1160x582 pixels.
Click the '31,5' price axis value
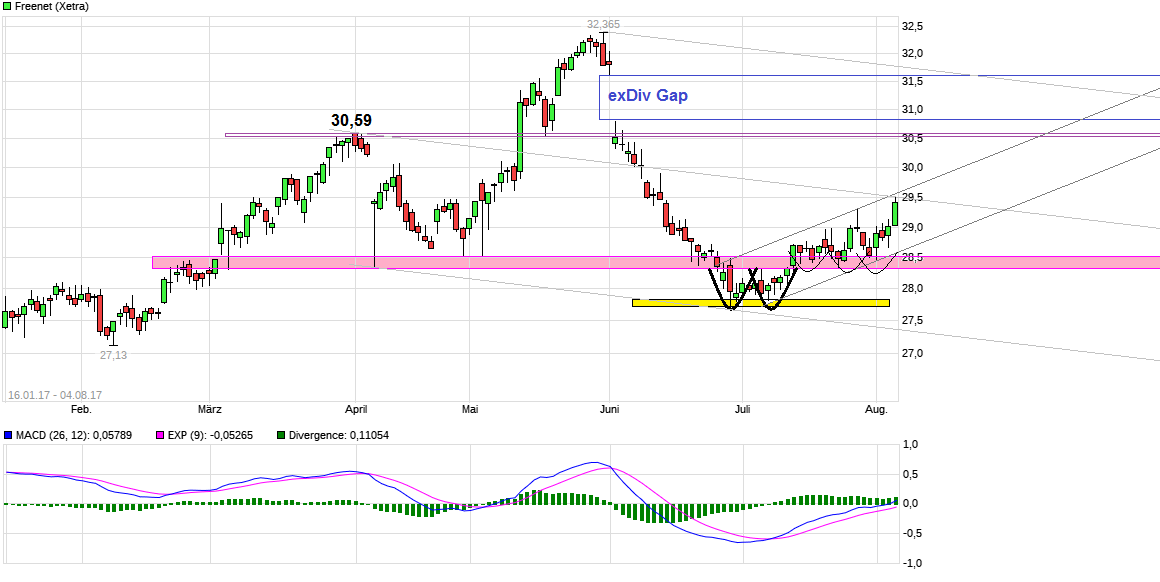pyautogui.click(x=912, y=81)
